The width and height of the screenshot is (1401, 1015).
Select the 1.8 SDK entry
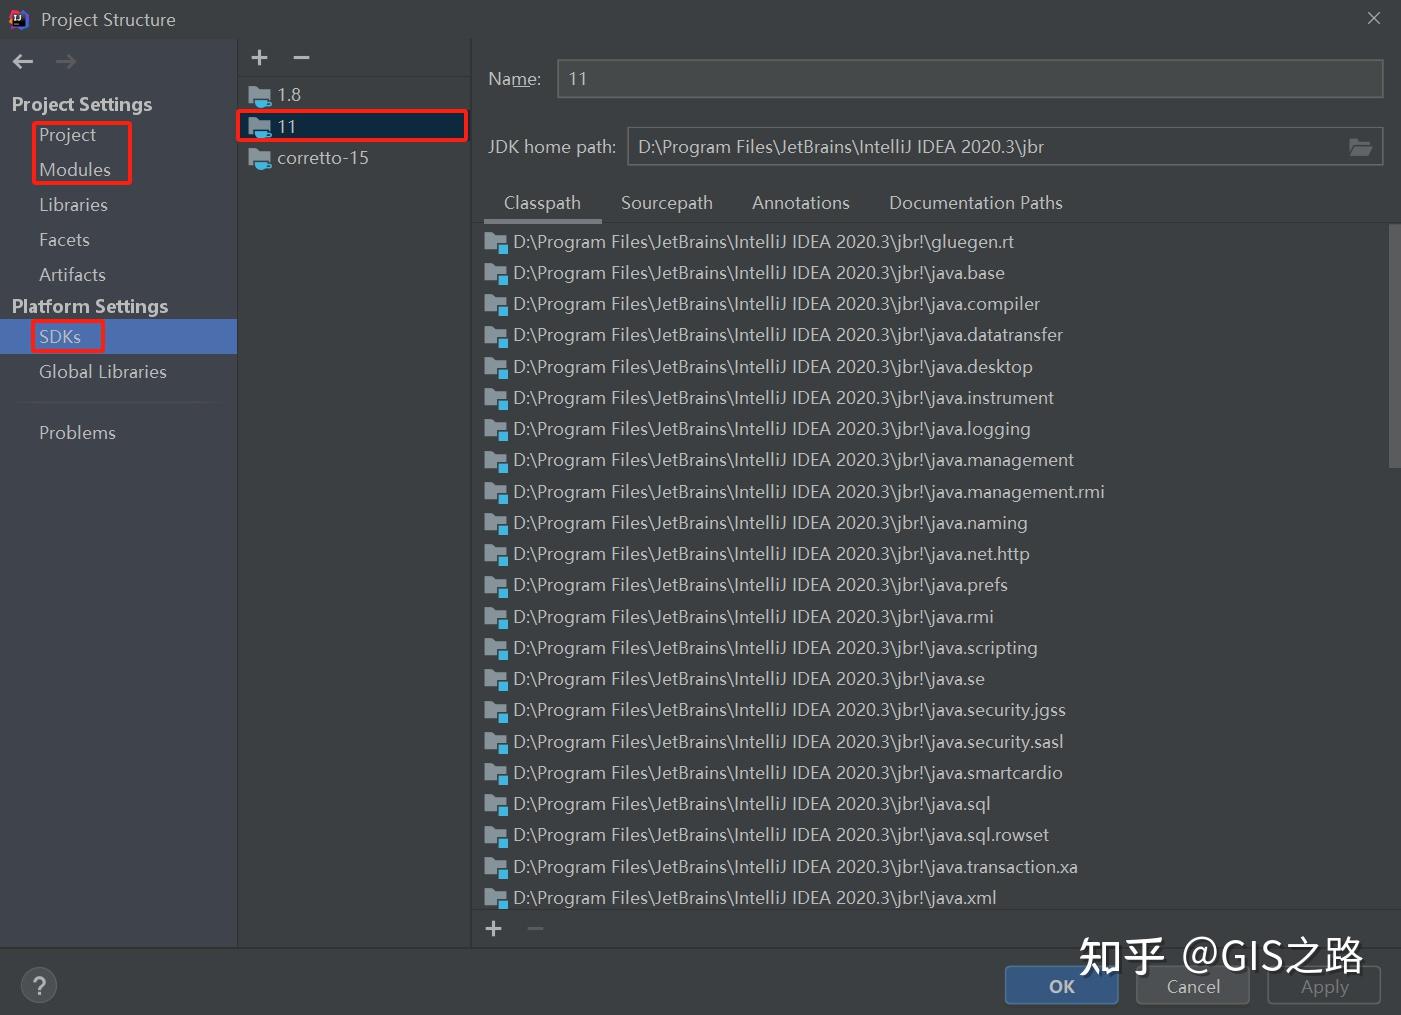tap(354, 95)
